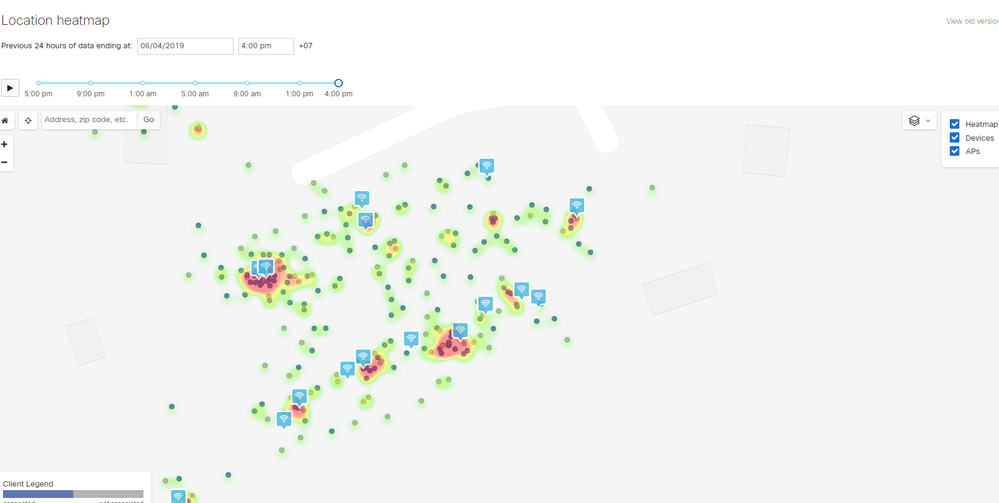Click the AP wifi marker at the bottom edge of the map
The width and height of the screenshot is (999, 503).
tap(178, 496)
